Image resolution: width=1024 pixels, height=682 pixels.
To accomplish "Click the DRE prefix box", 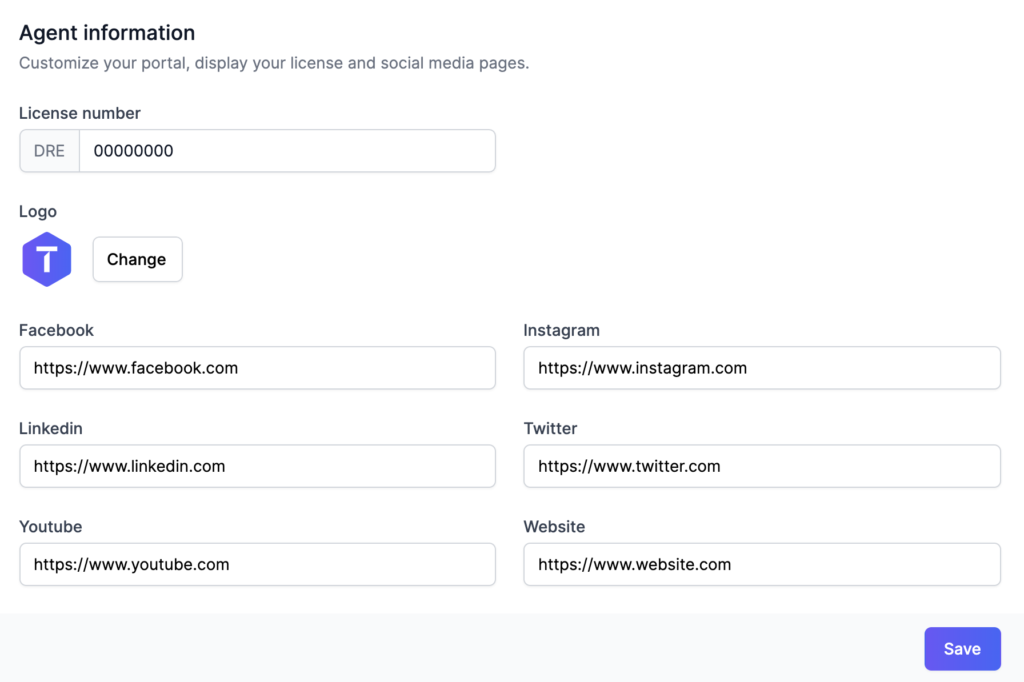I will coord(50,151).
